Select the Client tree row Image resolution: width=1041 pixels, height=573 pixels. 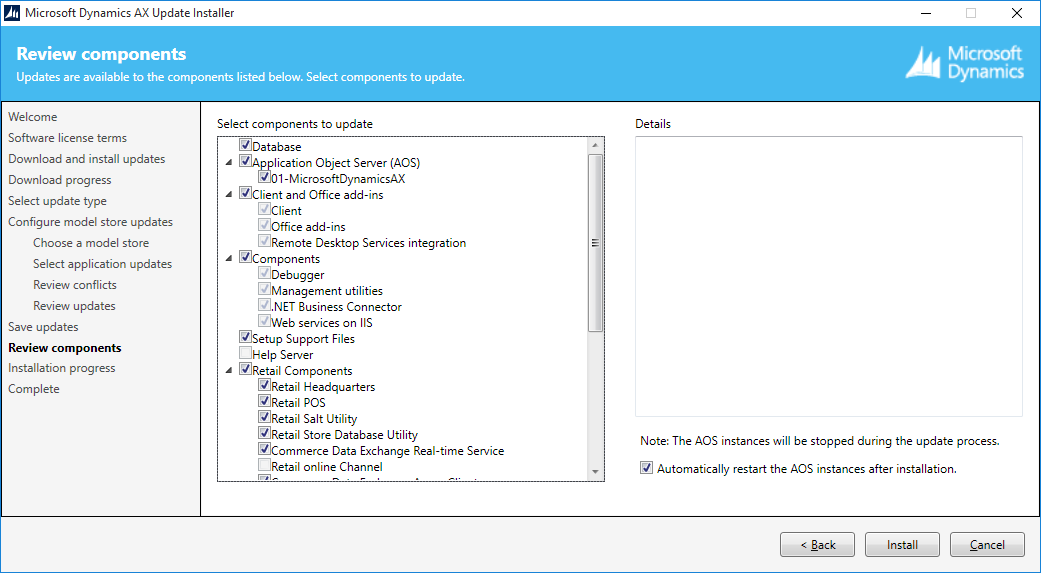(x=286, y=210)
